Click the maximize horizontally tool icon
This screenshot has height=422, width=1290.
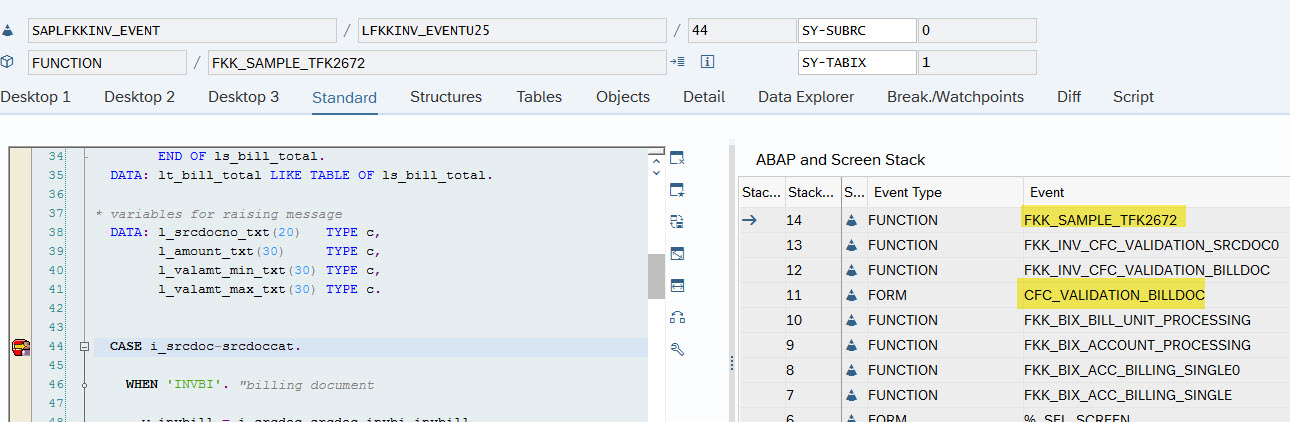coord(677,286)
